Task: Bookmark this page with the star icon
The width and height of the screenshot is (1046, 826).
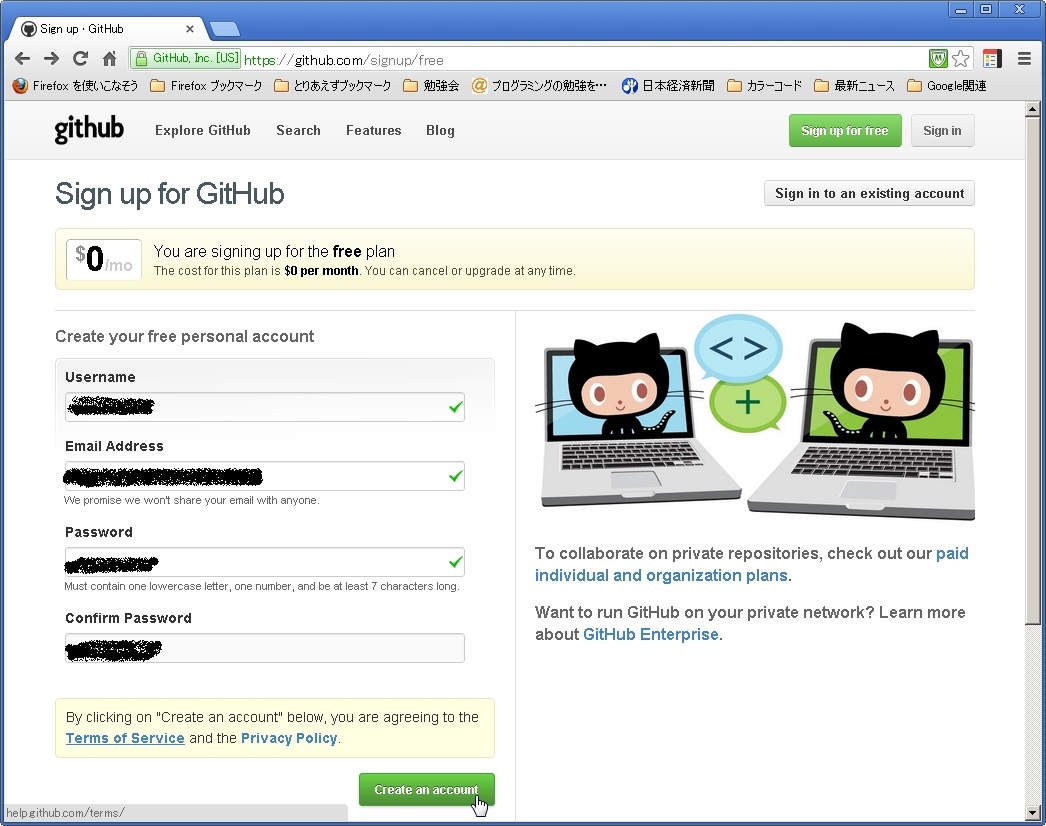Action: point(961,59)
